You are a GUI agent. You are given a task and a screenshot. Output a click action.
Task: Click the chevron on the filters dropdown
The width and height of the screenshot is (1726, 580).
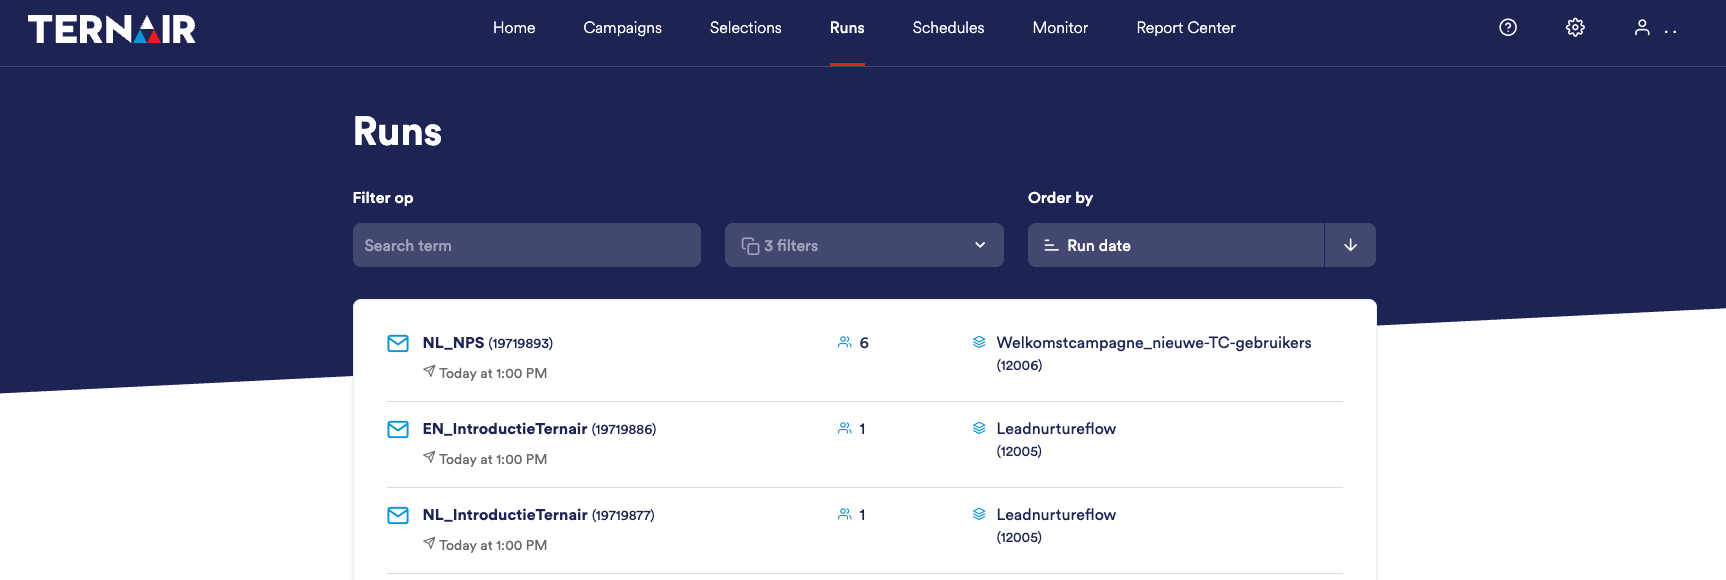point(980,245)
